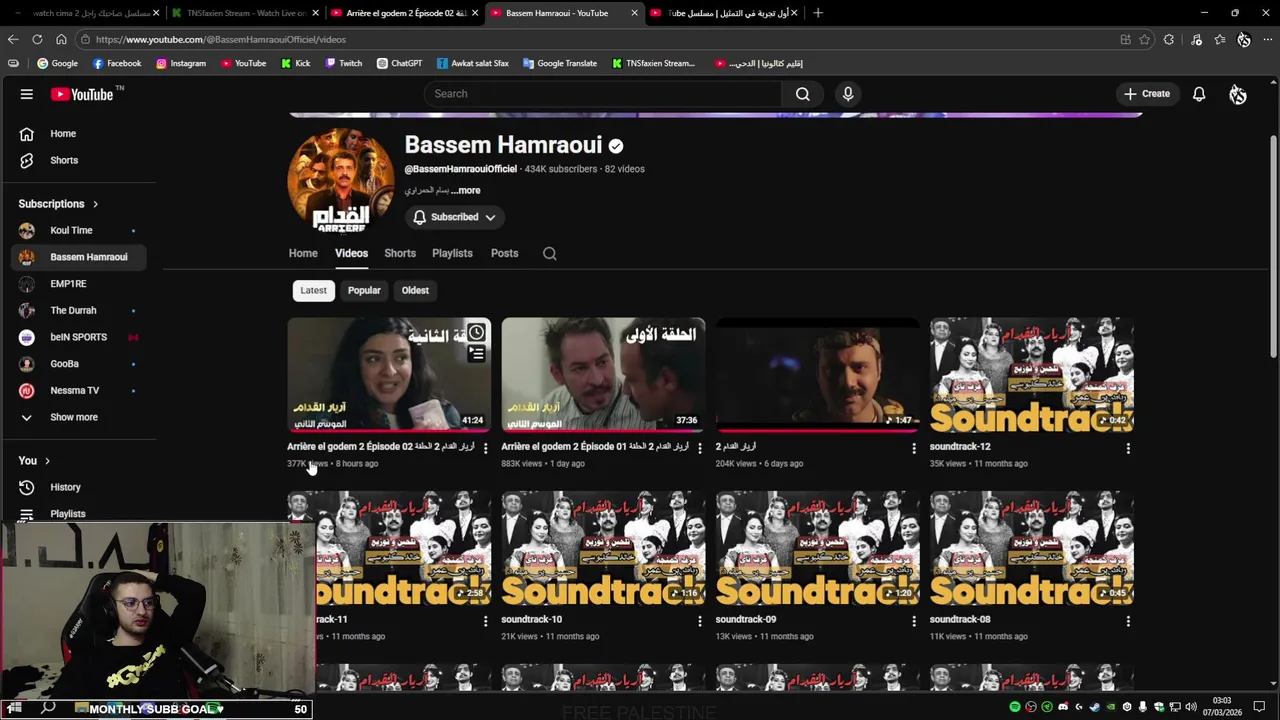
Task: Open the YouTube guide hamburger menu
Action: 27,94
